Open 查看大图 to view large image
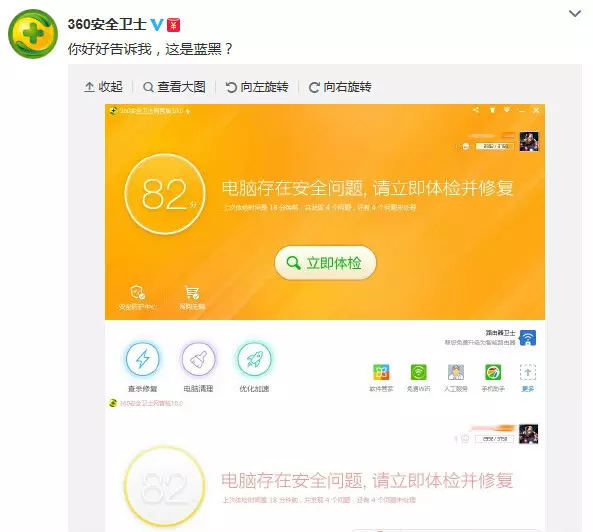The height and width of the screenshot is (532, 593). tap(175, 87)
